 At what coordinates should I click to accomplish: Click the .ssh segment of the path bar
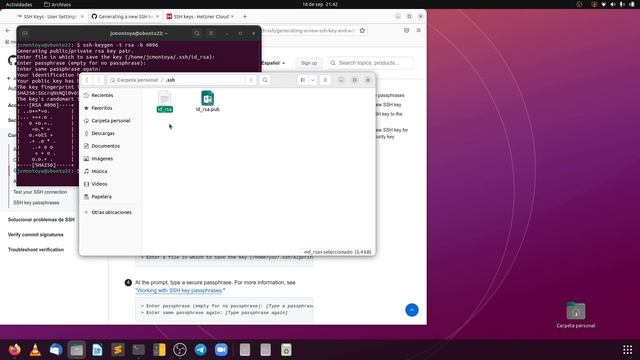[170, 80]
